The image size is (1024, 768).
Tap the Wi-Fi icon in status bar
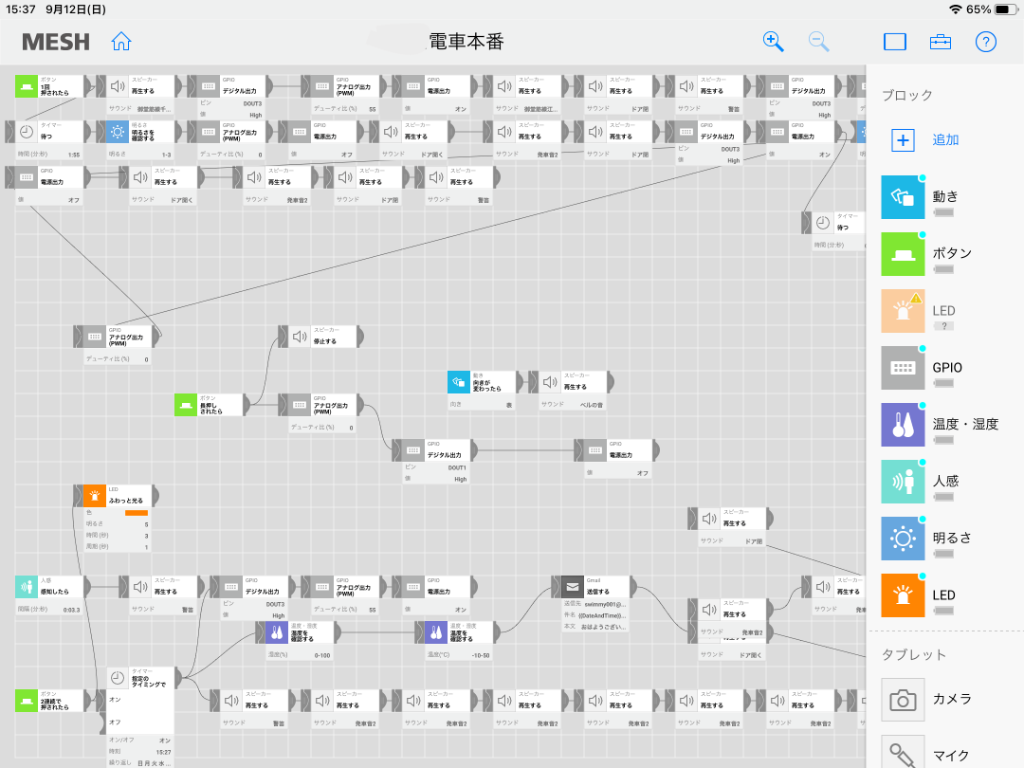955,9
